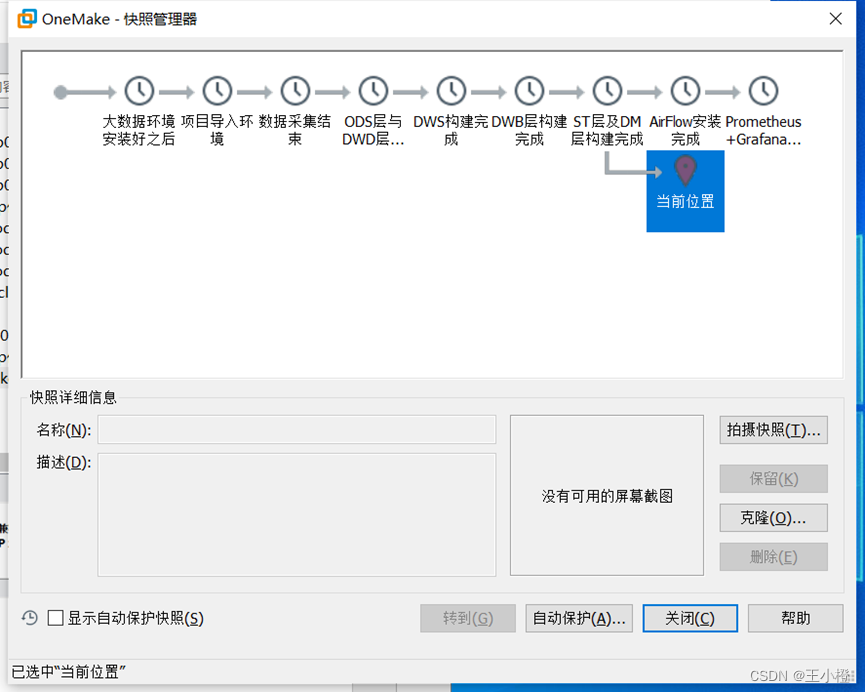The image size is (865, 692).
Task: Enable the 显示自动保护快照 checkbox
Action: 56,618
